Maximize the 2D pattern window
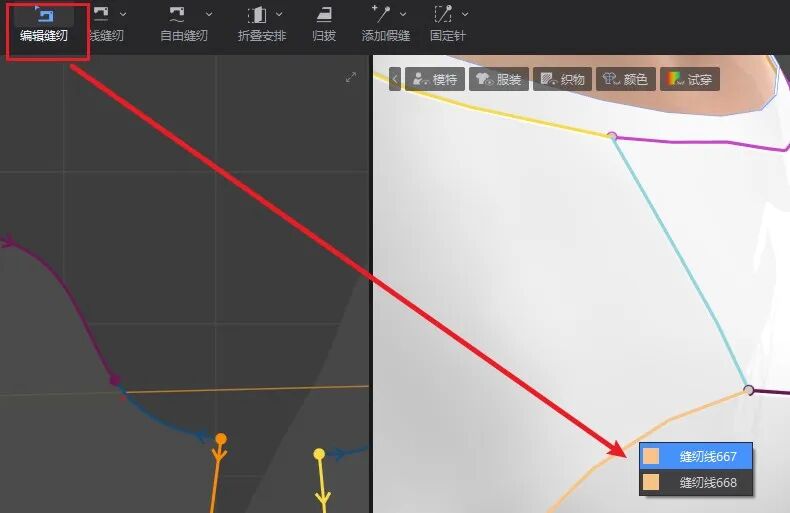Screen dimensions: 790x513 click(351, 77)
